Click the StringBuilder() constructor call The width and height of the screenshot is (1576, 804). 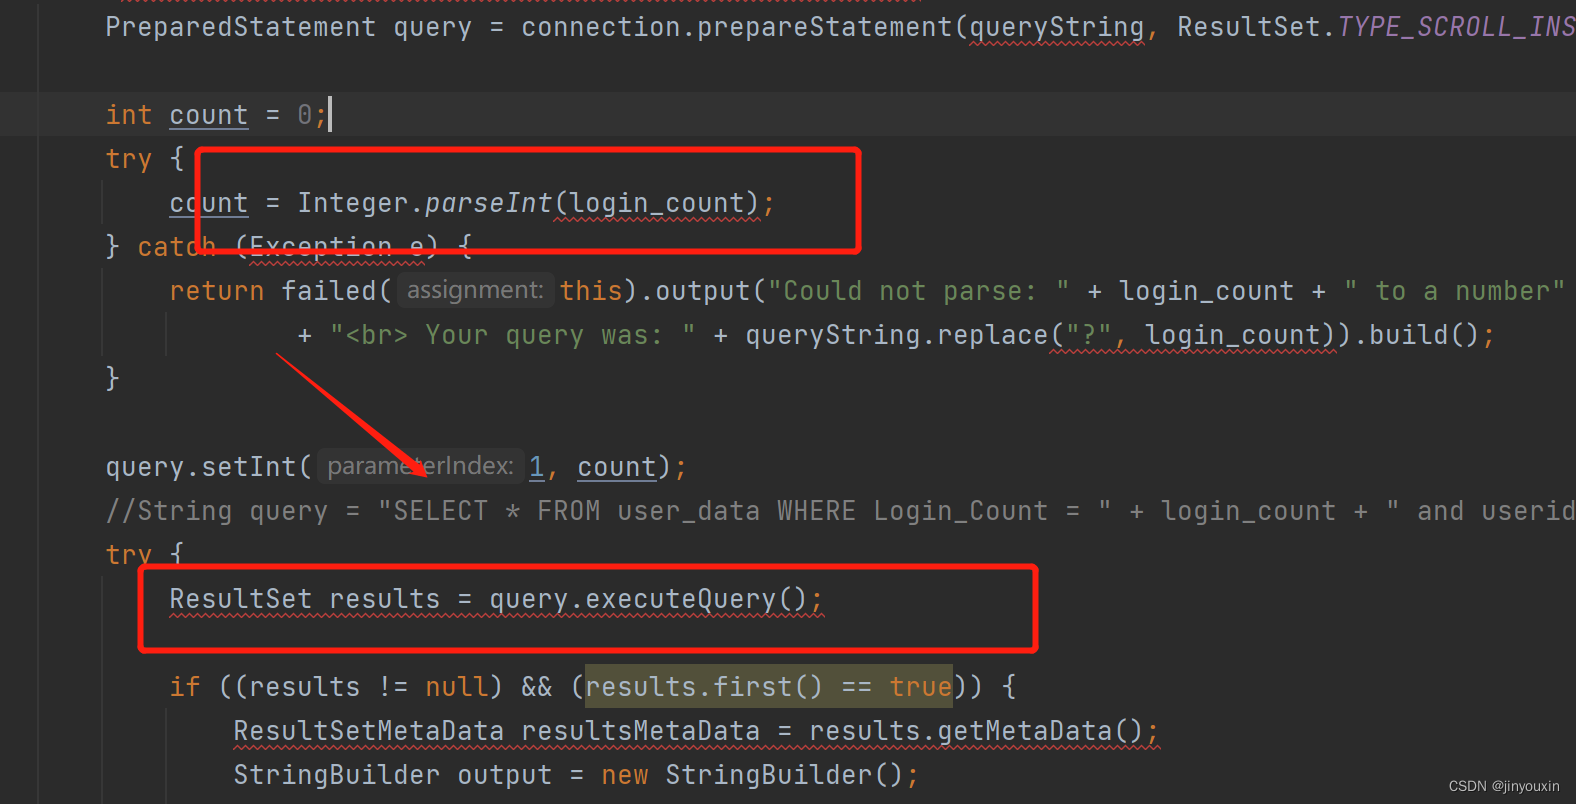point(785,775)
